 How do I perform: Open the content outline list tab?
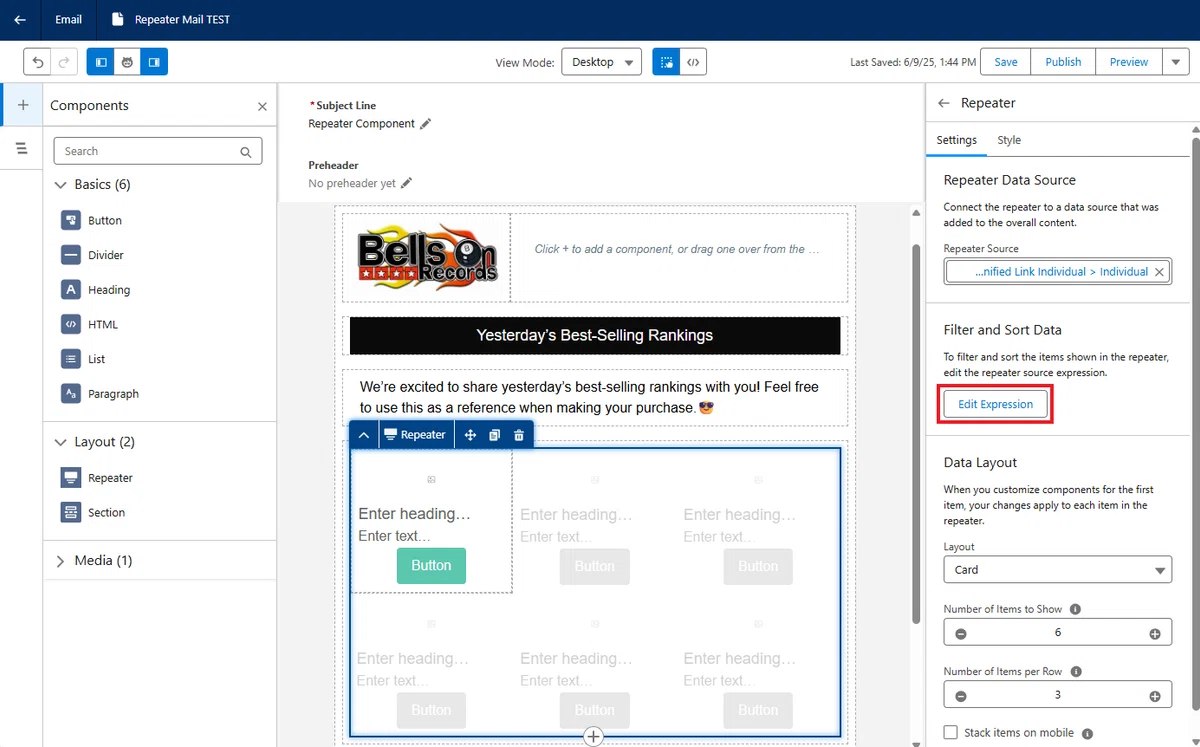click(x=22, y=148)
